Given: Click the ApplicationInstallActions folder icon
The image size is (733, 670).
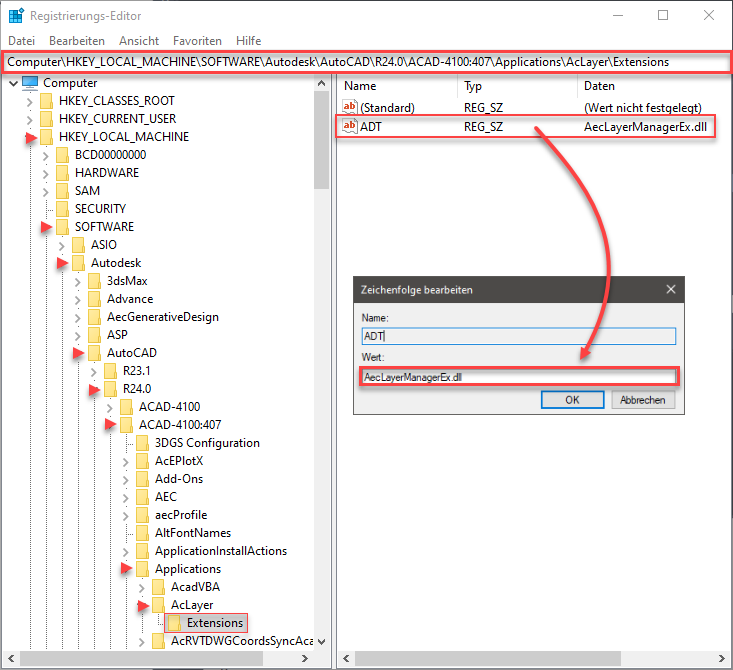Looking at the screenshot, I should [142, 551].
